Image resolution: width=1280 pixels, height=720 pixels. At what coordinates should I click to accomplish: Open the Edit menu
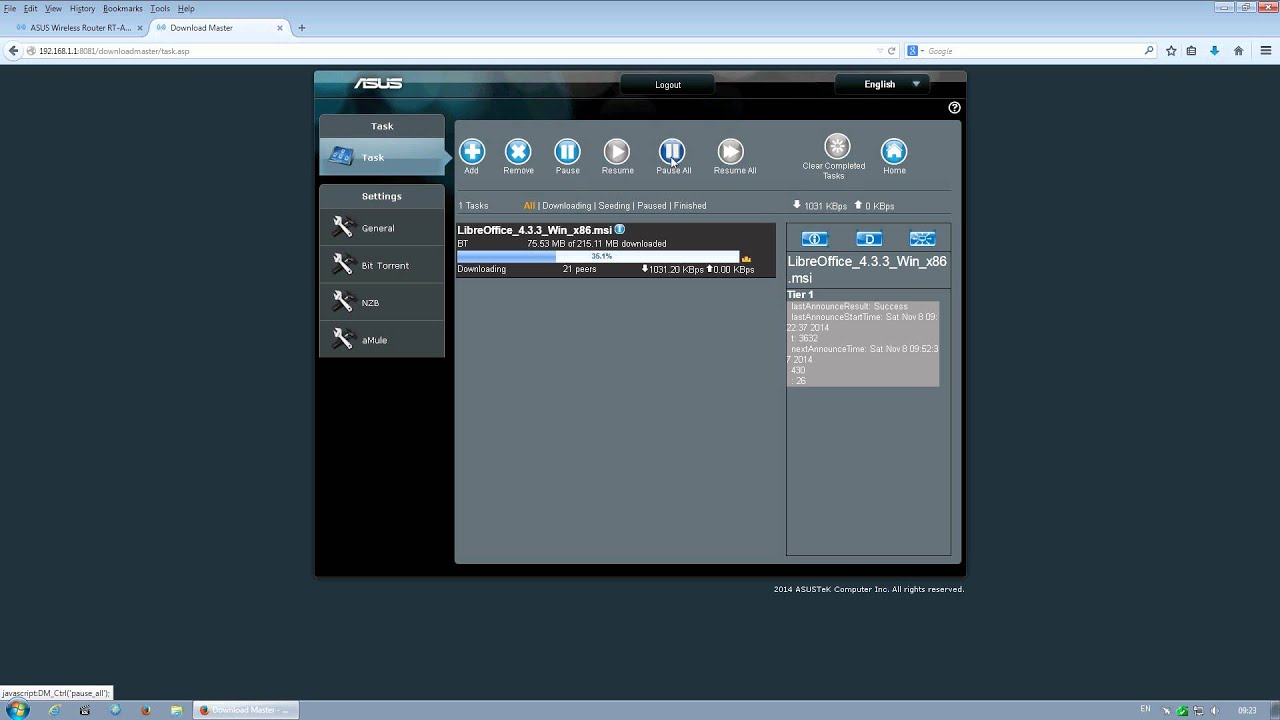(x=31, y=8)
